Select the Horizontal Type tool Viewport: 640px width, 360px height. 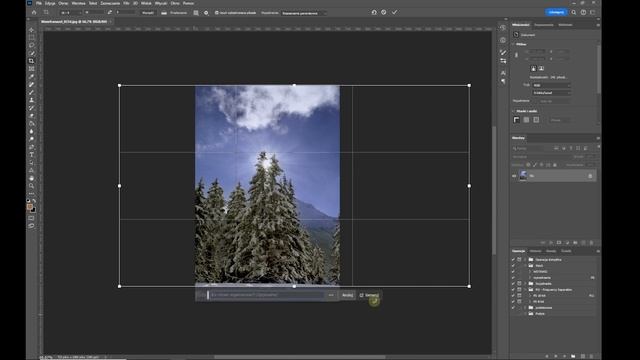point(31,155)
